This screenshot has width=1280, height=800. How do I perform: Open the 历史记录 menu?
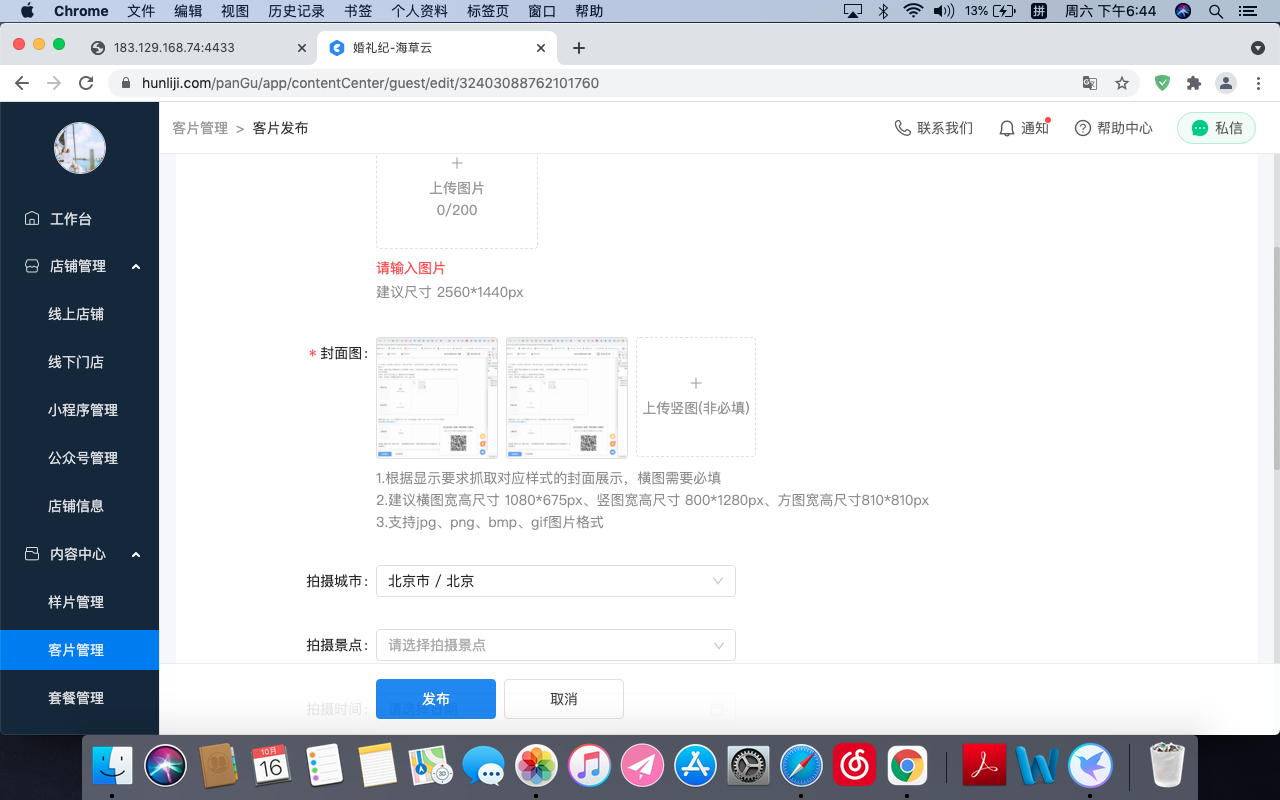(x=297, y=11)
